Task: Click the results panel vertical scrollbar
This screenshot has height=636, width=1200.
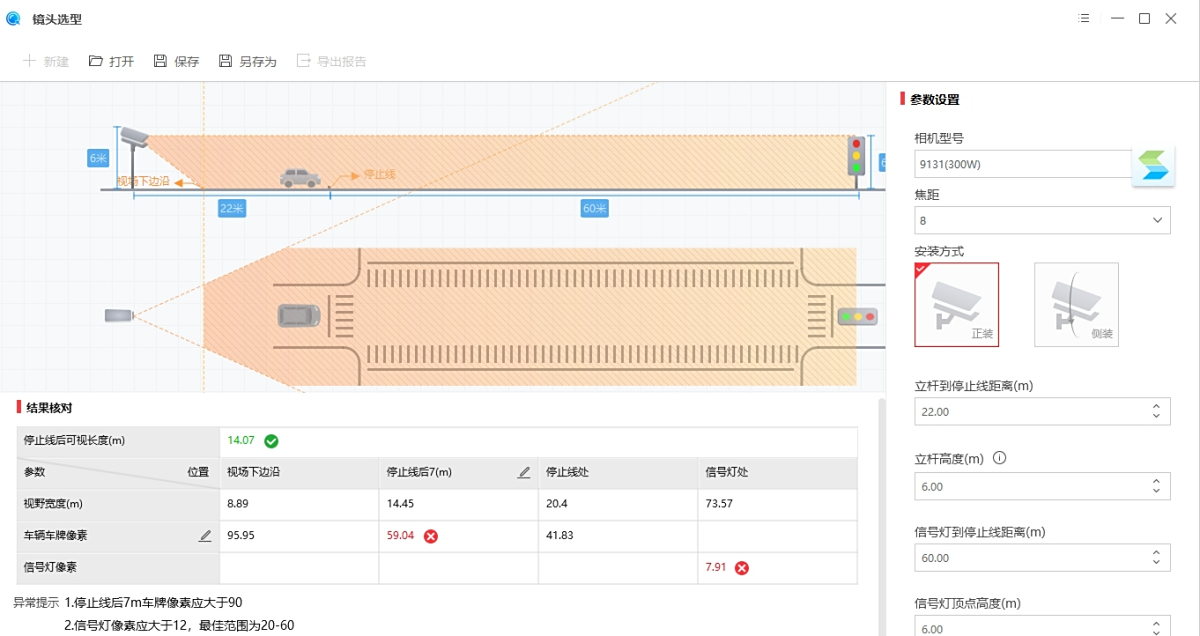Action: pyautogui.click(x=881, y=500)
